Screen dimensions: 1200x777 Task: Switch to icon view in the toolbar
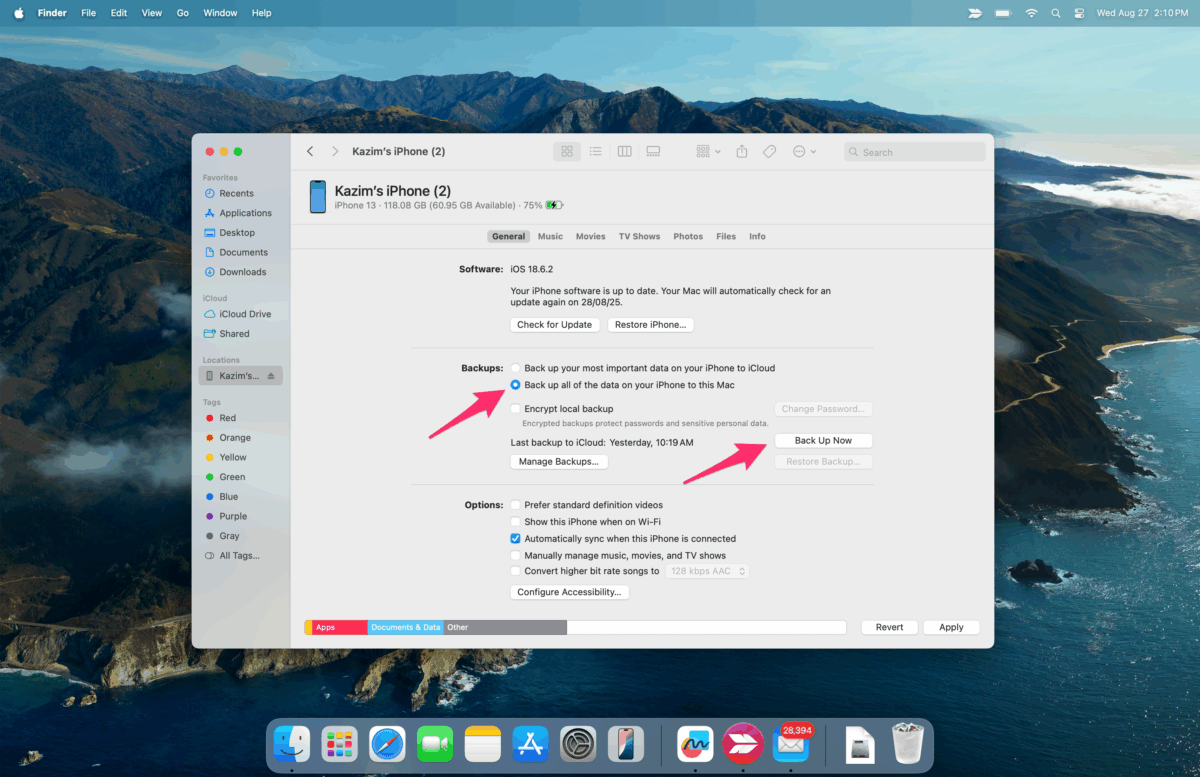(566, 151)
